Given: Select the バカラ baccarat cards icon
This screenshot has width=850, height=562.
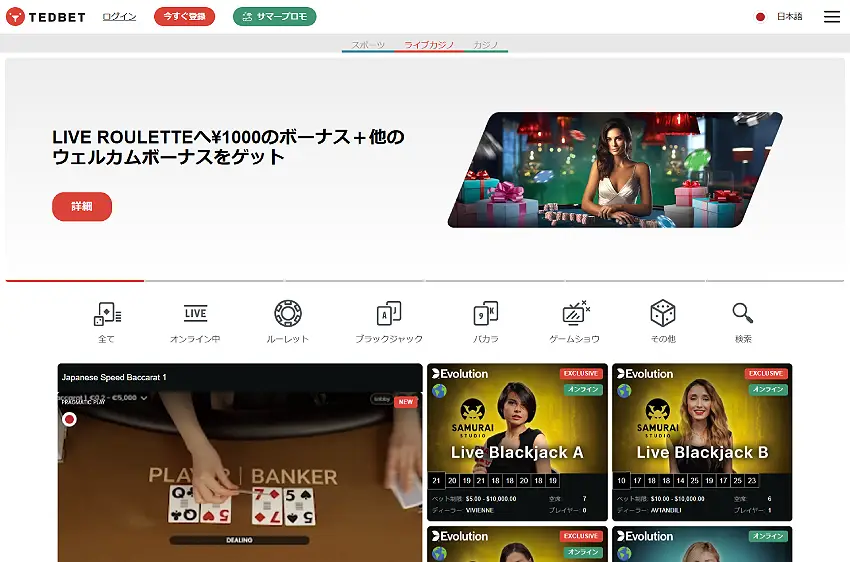Looking at the screenshot, I should point(486,313).
